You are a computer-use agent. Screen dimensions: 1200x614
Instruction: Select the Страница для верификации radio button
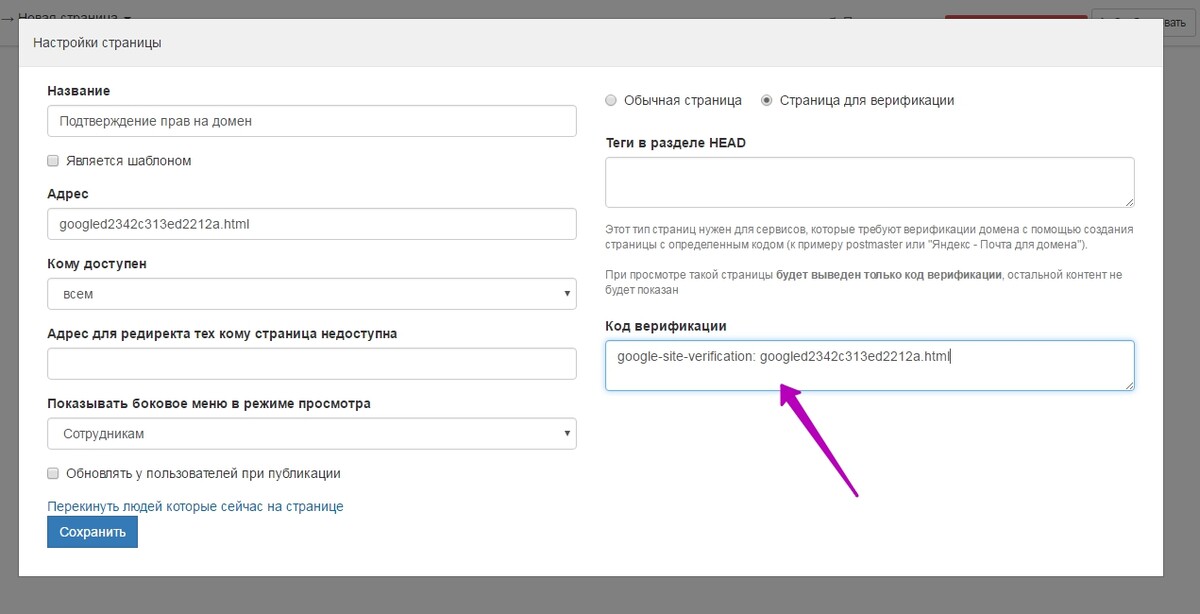click(x=767, y=100)
